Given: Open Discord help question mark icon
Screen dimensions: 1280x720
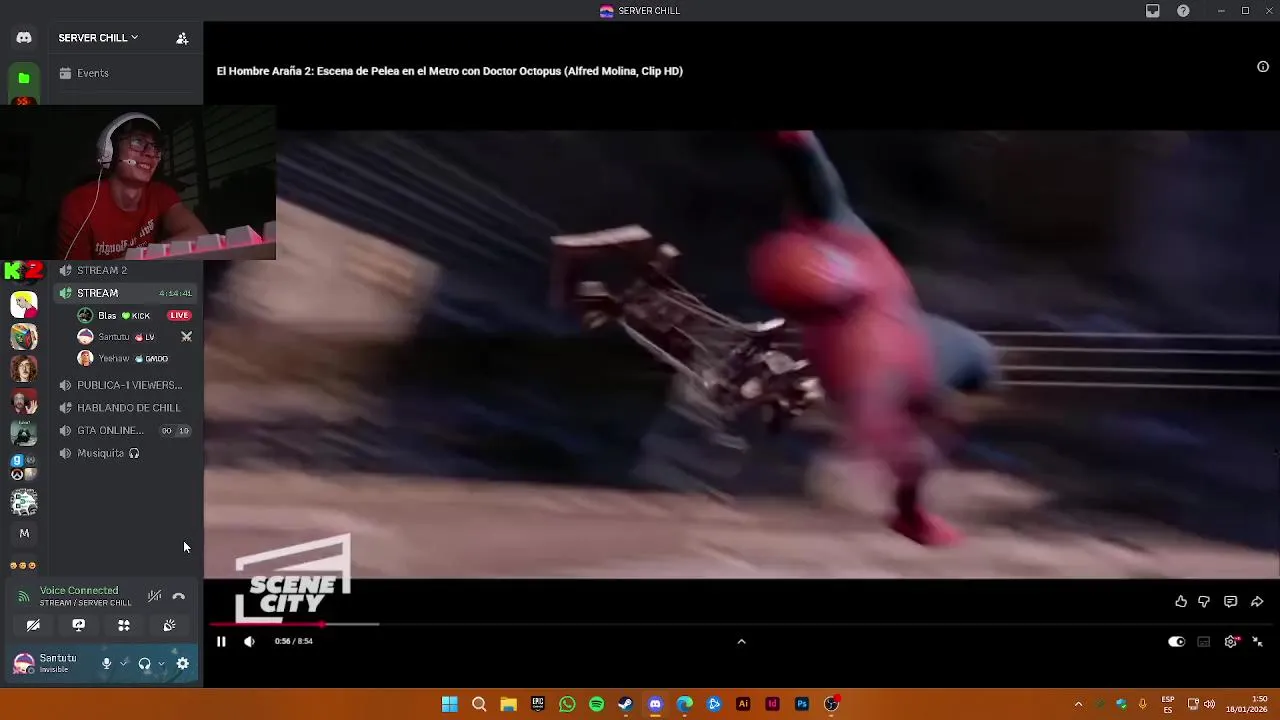Looking at the screenshot, I should (1183, 11).
